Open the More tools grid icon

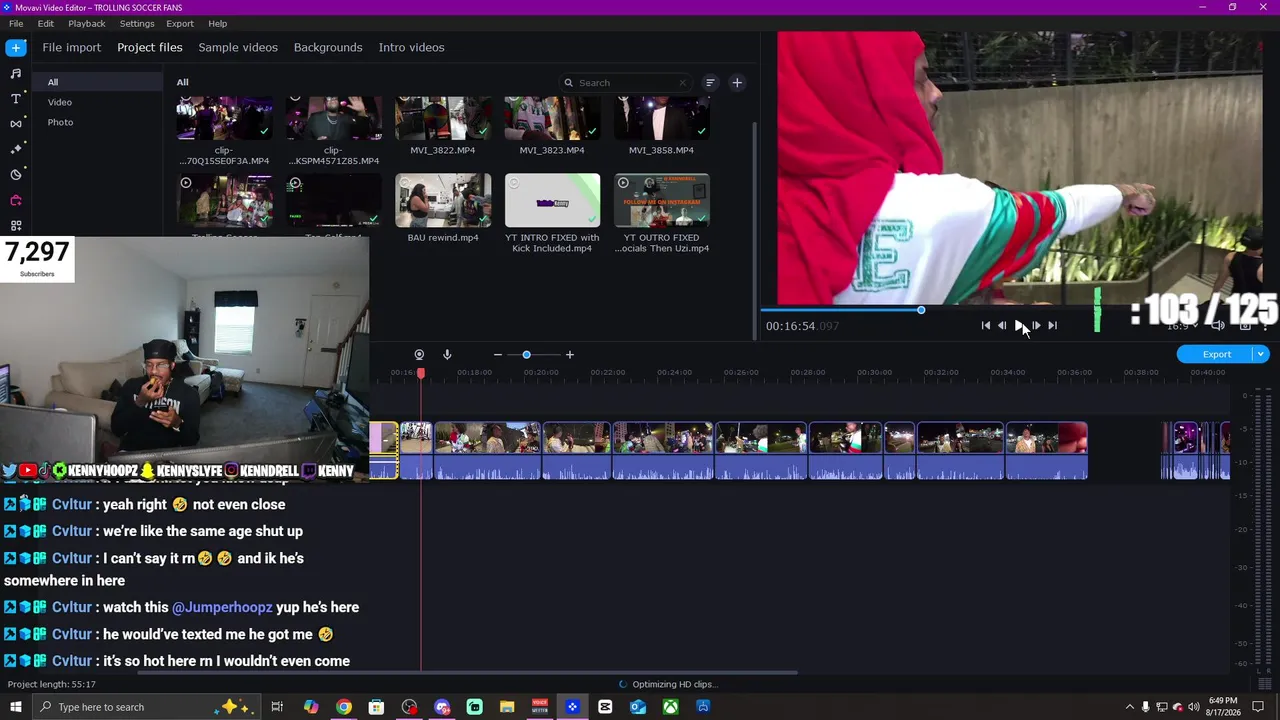pos(16,226)
